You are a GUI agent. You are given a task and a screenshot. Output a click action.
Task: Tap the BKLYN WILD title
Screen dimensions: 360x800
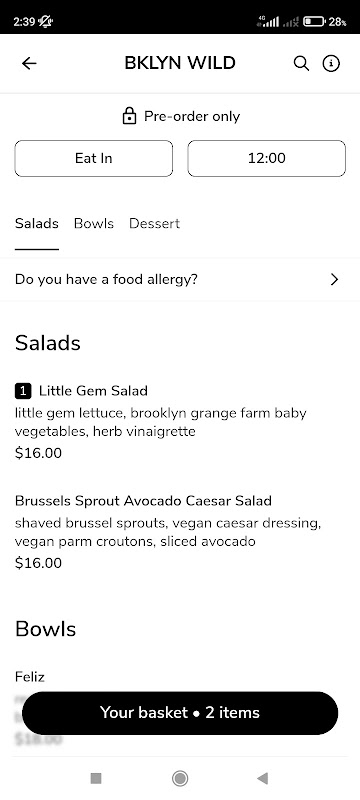[180, 63]
